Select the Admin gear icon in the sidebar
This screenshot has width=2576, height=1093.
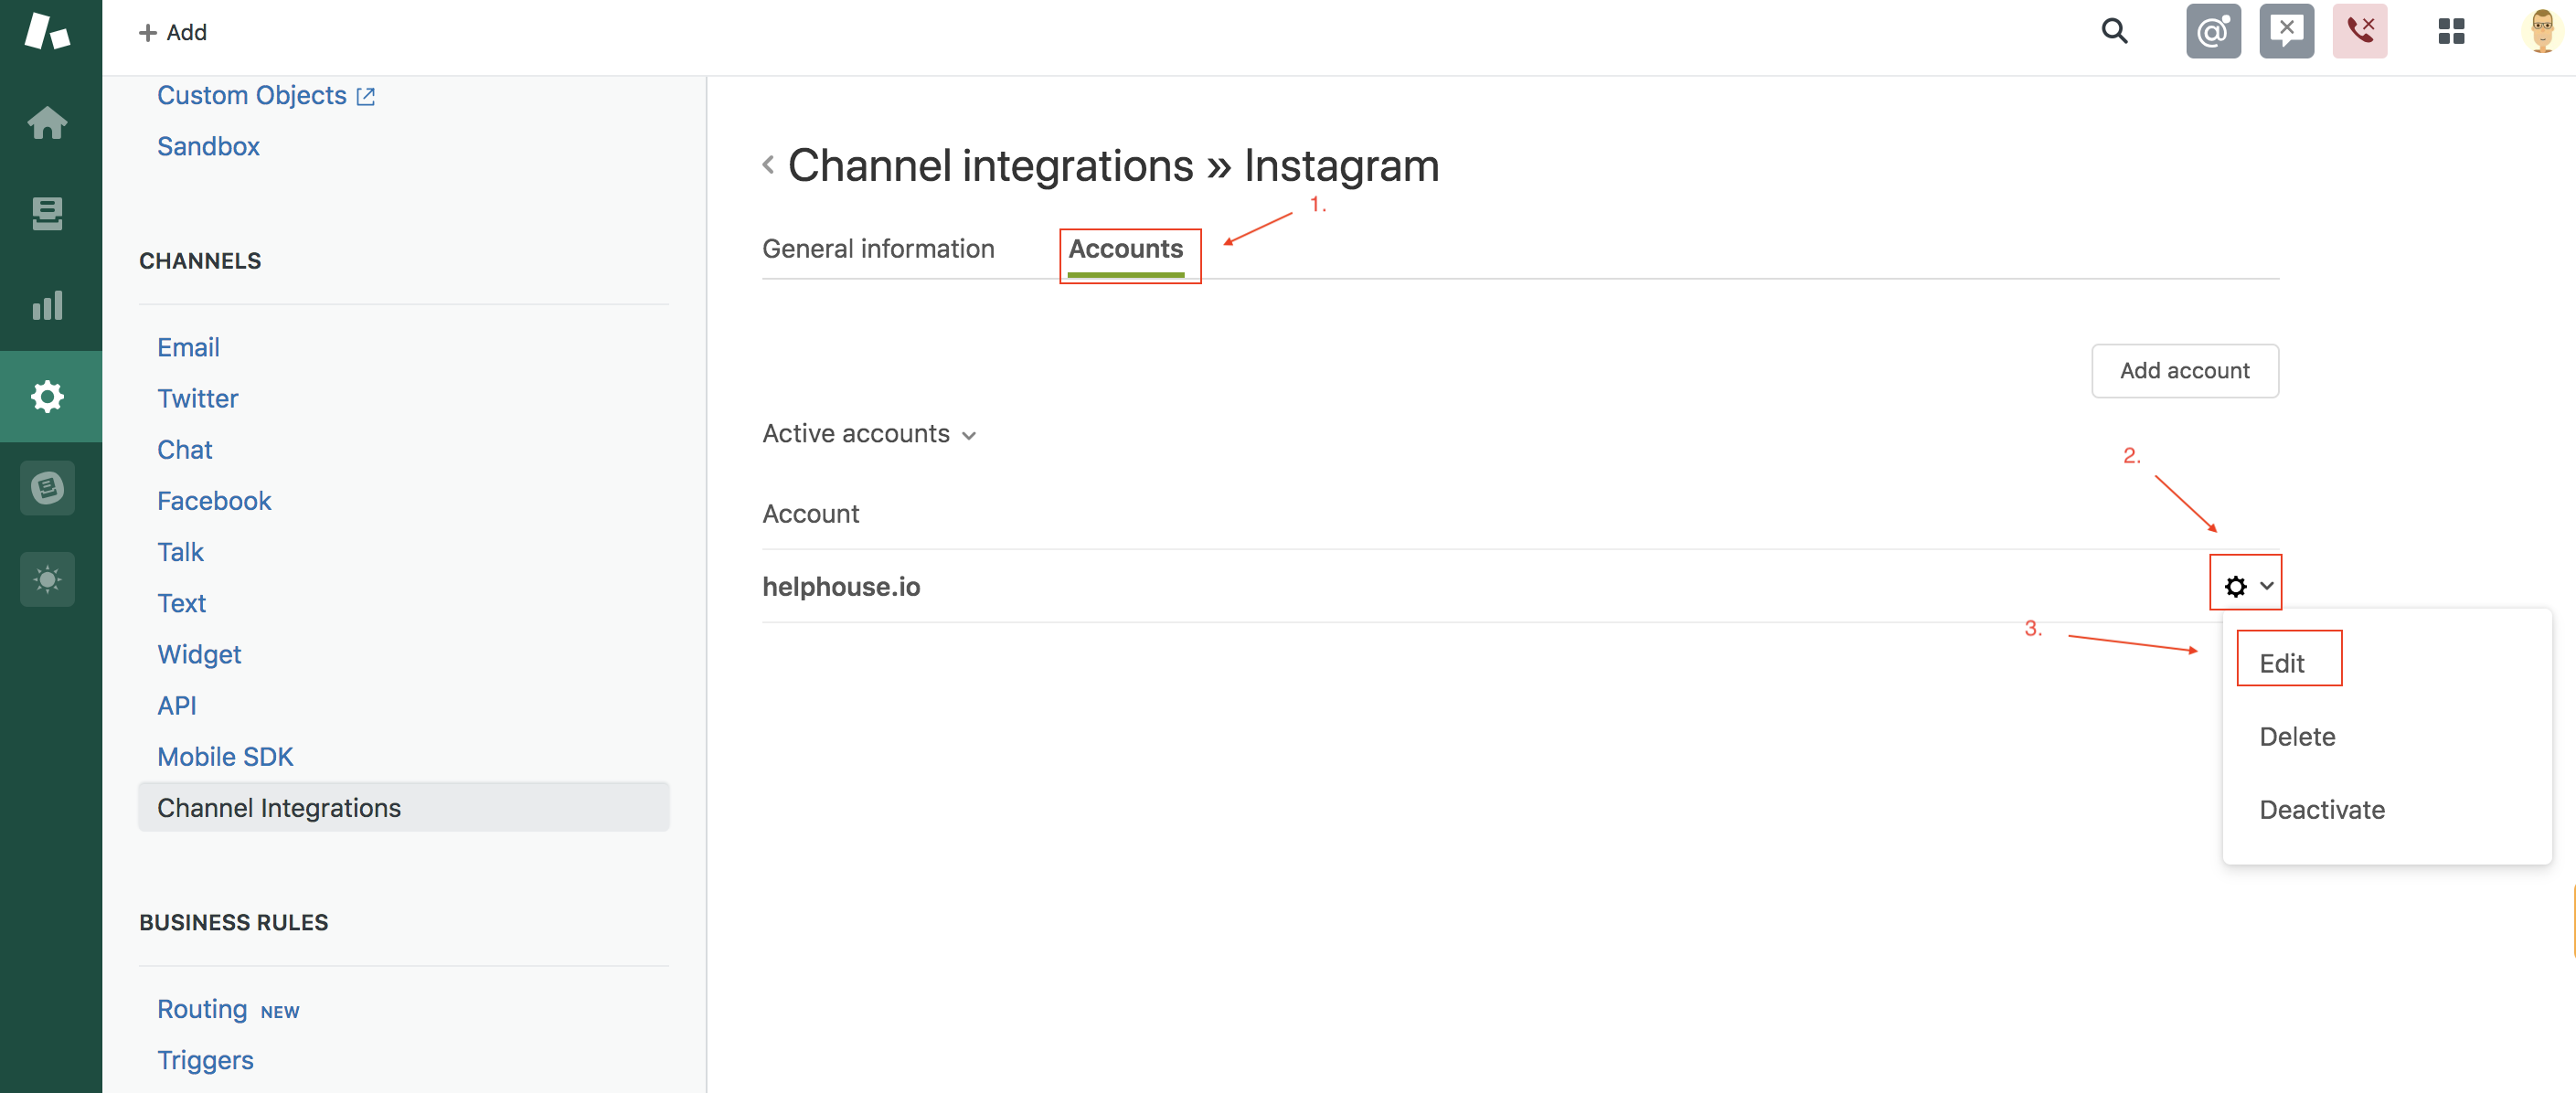point(47,396)
